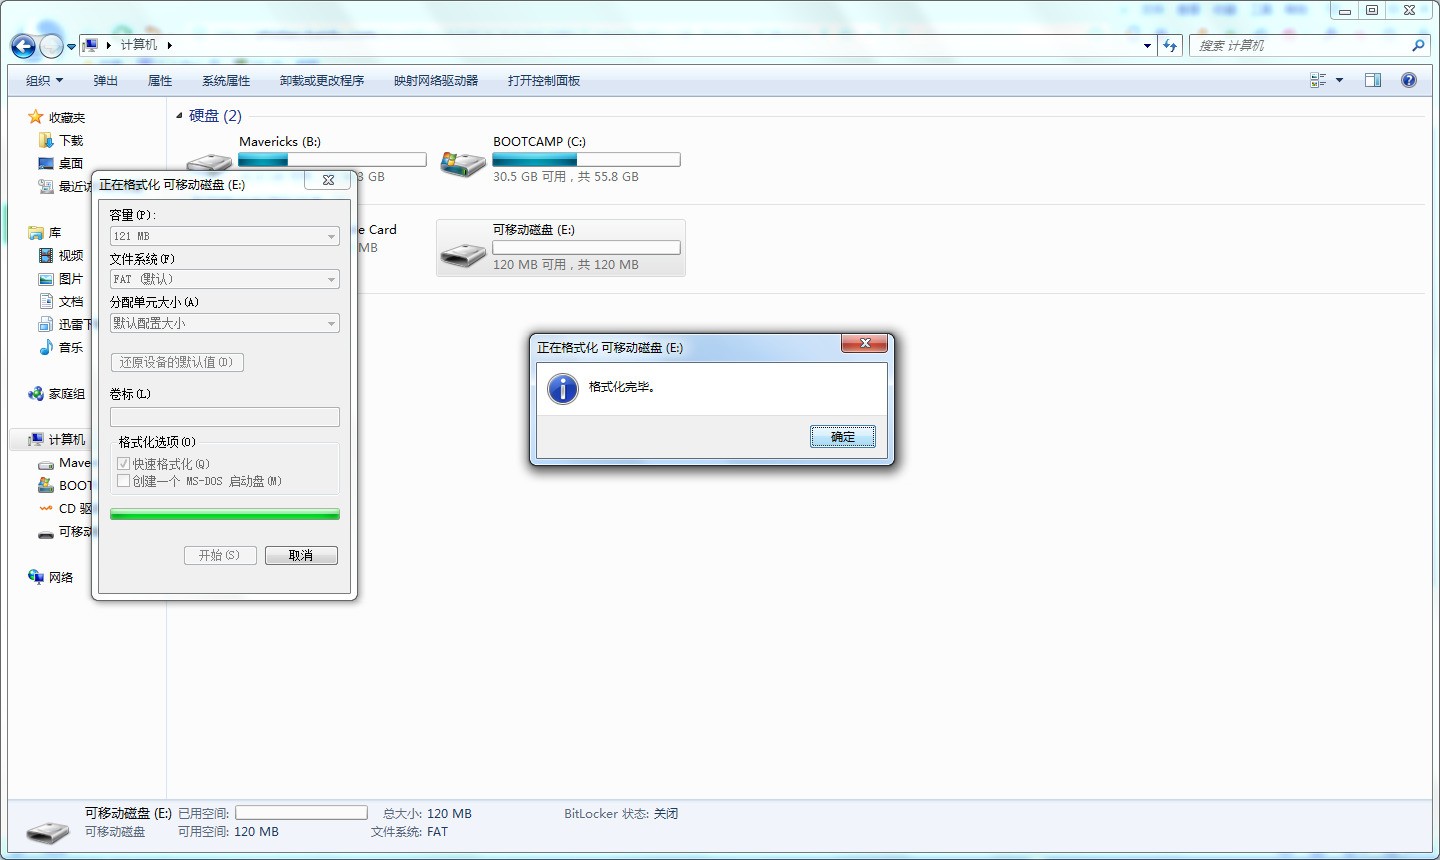Click 打开控制面板 in the command bar
Viewport: 1440px width, 860px height.
point(544,81)
